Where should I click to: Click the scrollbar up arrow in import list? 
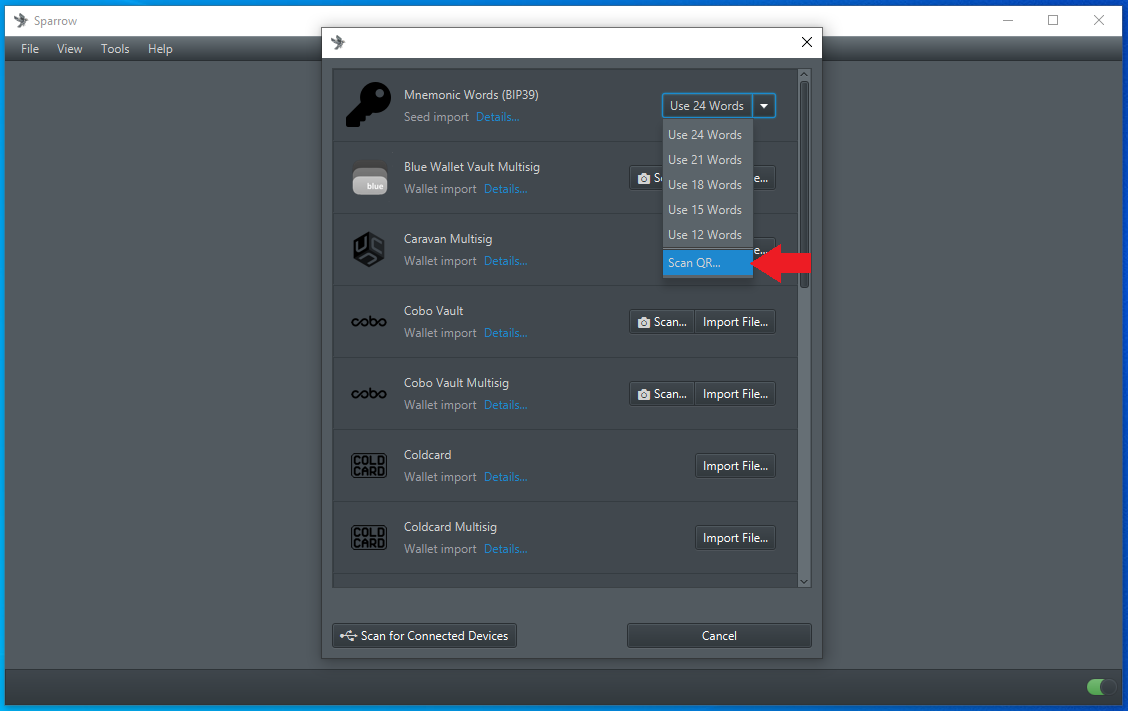804,75
